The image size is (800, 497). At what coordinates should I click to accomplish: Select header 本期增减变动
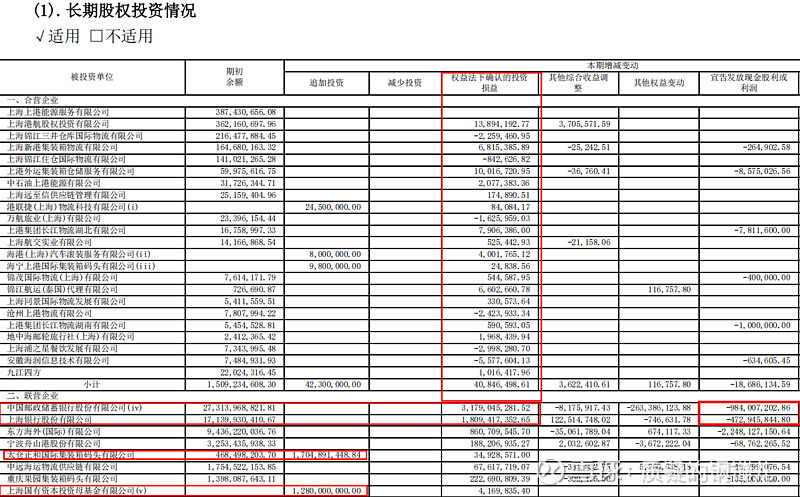[612, 66]
